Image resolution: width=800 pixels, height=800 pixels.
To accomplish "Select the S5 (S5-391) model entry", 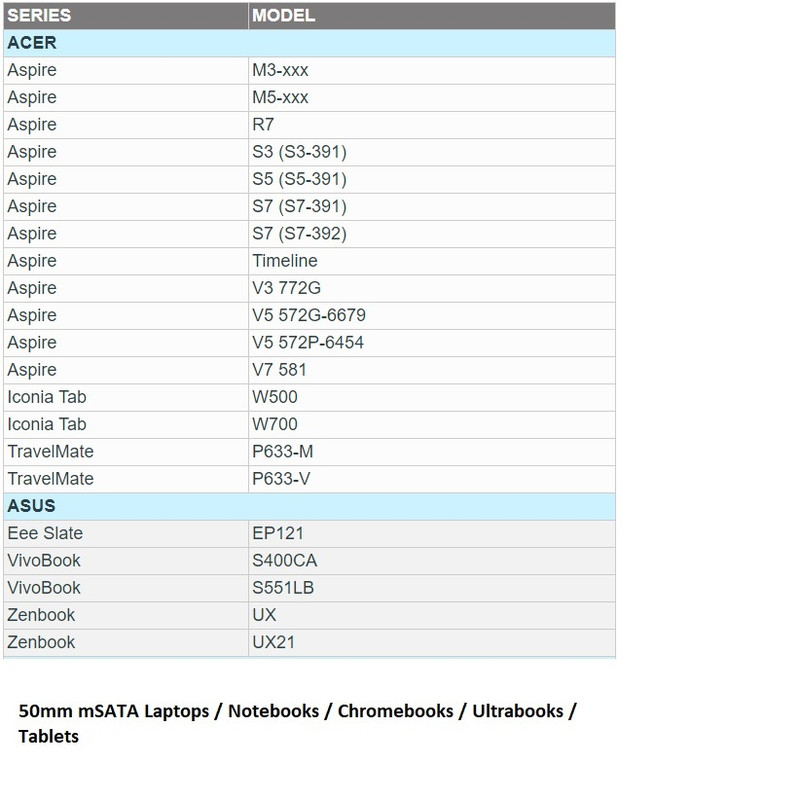I will click(x=299, y=179).
